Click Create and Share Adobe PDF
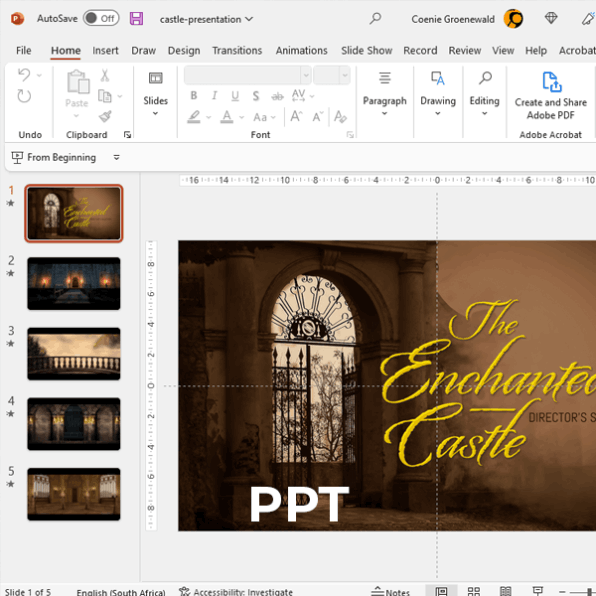 click(551, 96)
